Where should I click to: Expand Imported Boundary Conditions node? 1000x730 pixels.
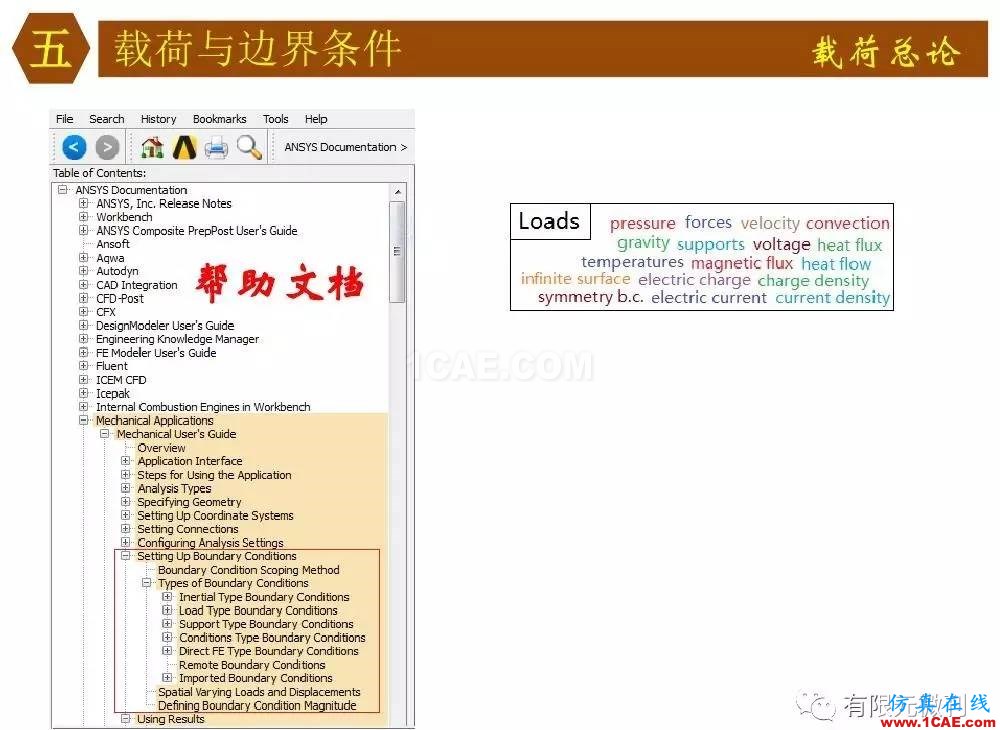(167, 678)
